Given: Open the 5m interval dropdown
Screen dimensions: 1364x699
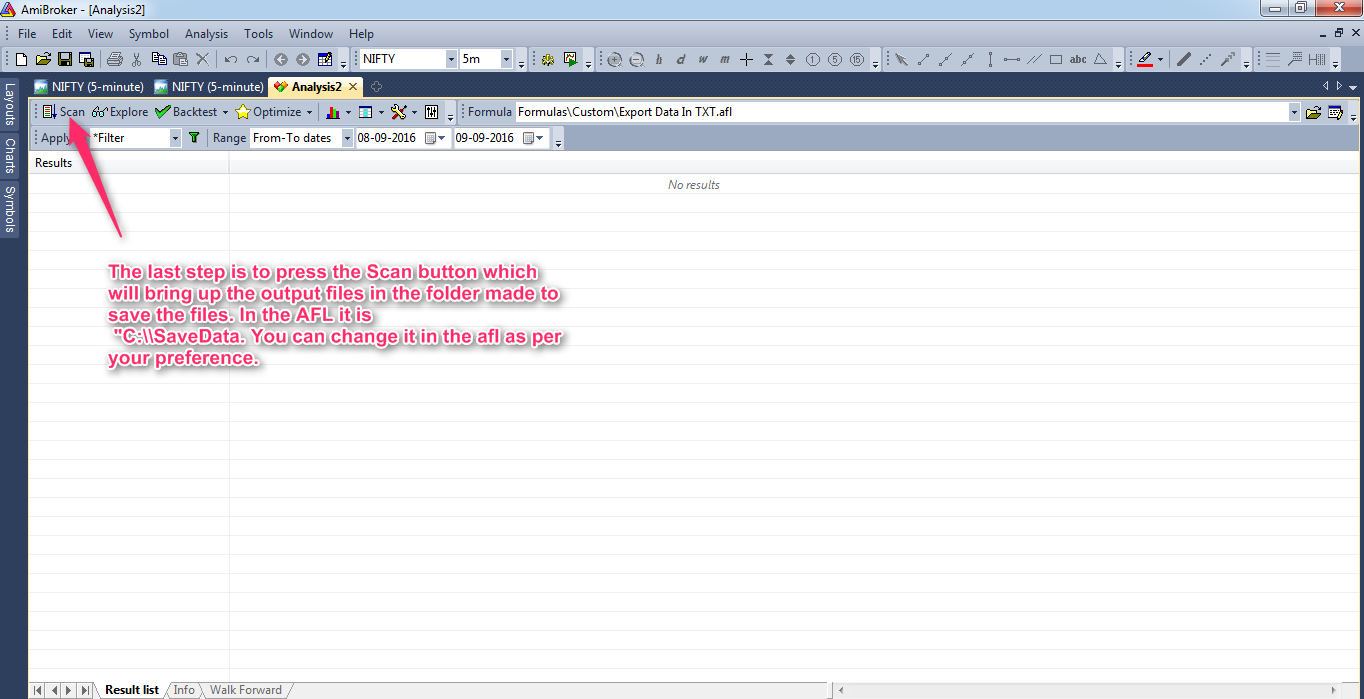Looking at the screenshot, I should click(506, 59).
